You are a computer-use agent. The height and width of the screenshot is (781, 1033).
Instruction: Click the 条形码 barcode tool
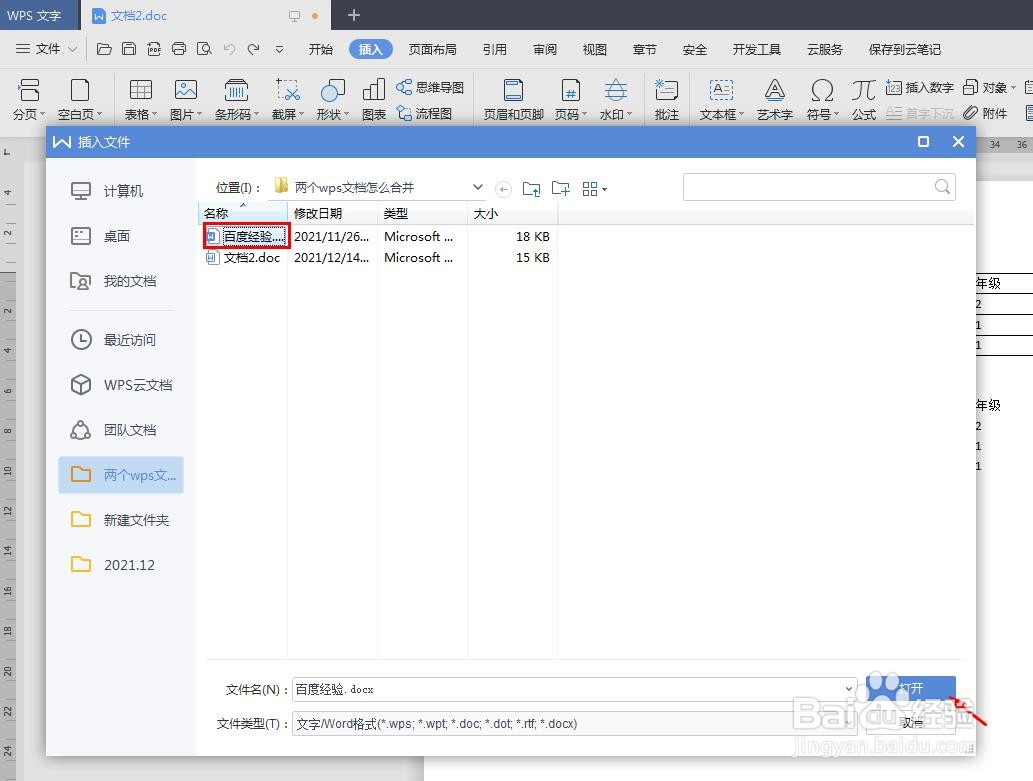(237, 100)
